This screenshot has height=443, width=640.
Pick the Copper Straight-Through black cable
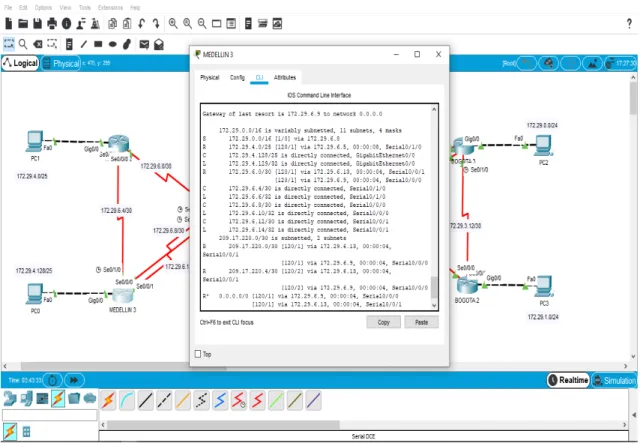click(145, 400)
